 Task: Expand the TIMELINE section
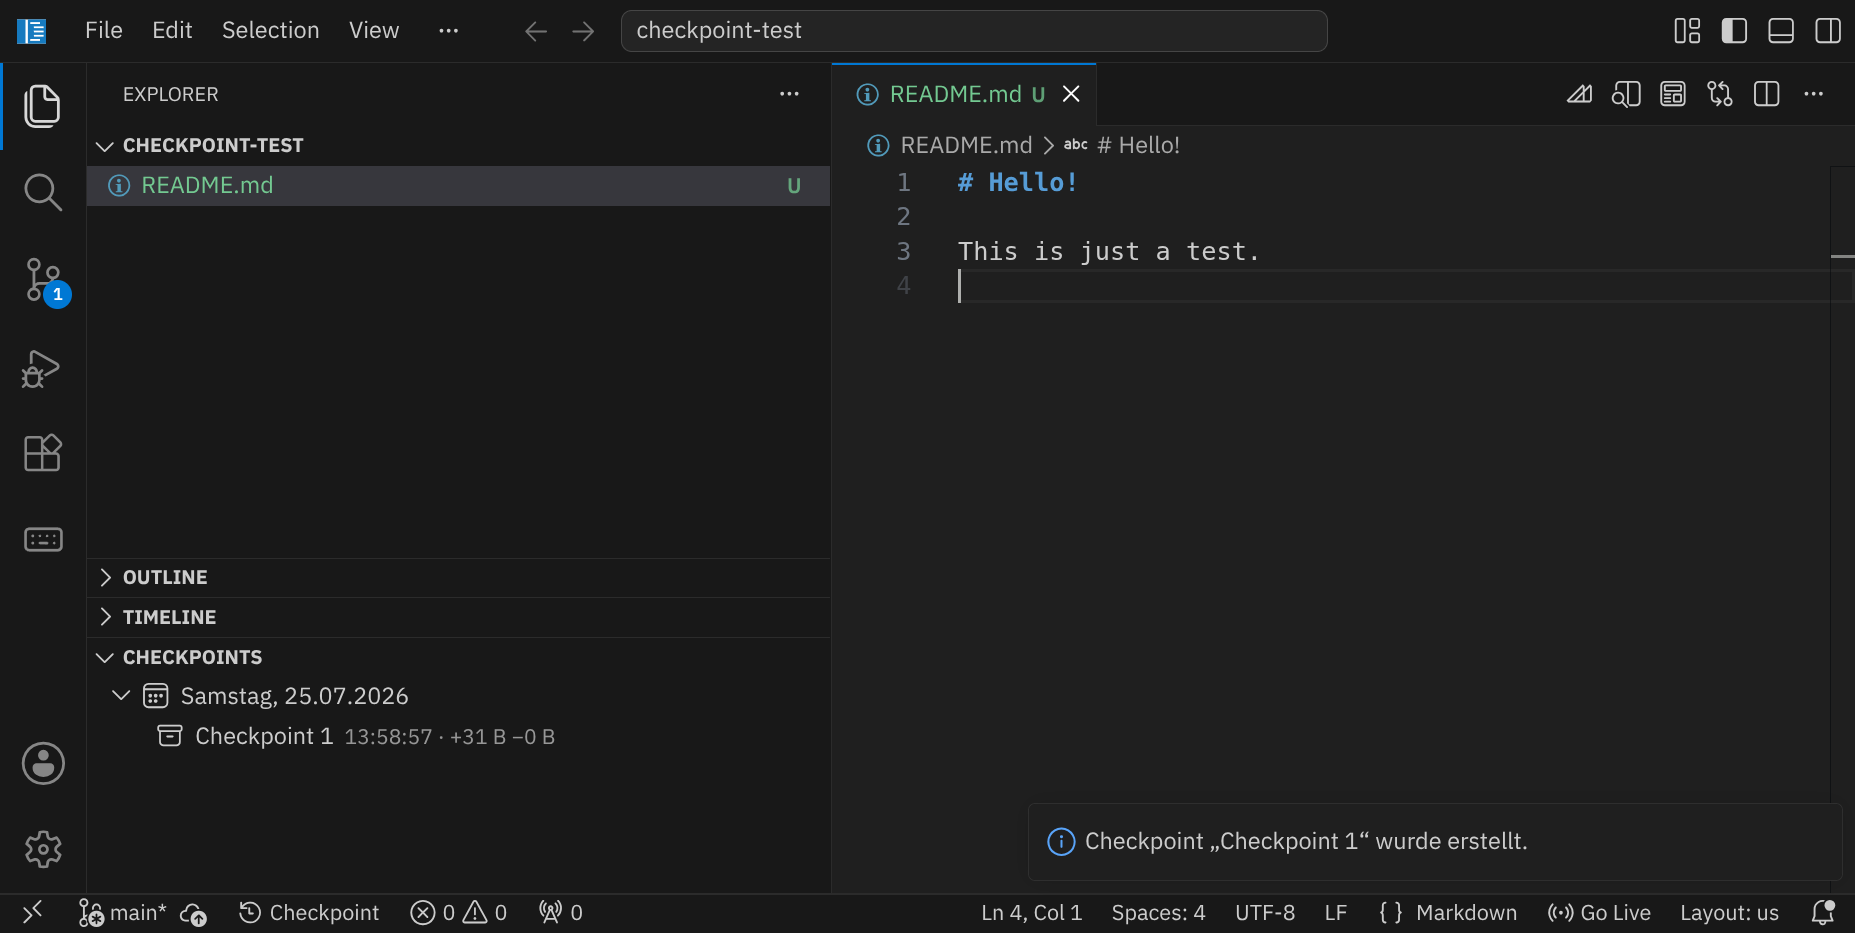click(459, 618)
